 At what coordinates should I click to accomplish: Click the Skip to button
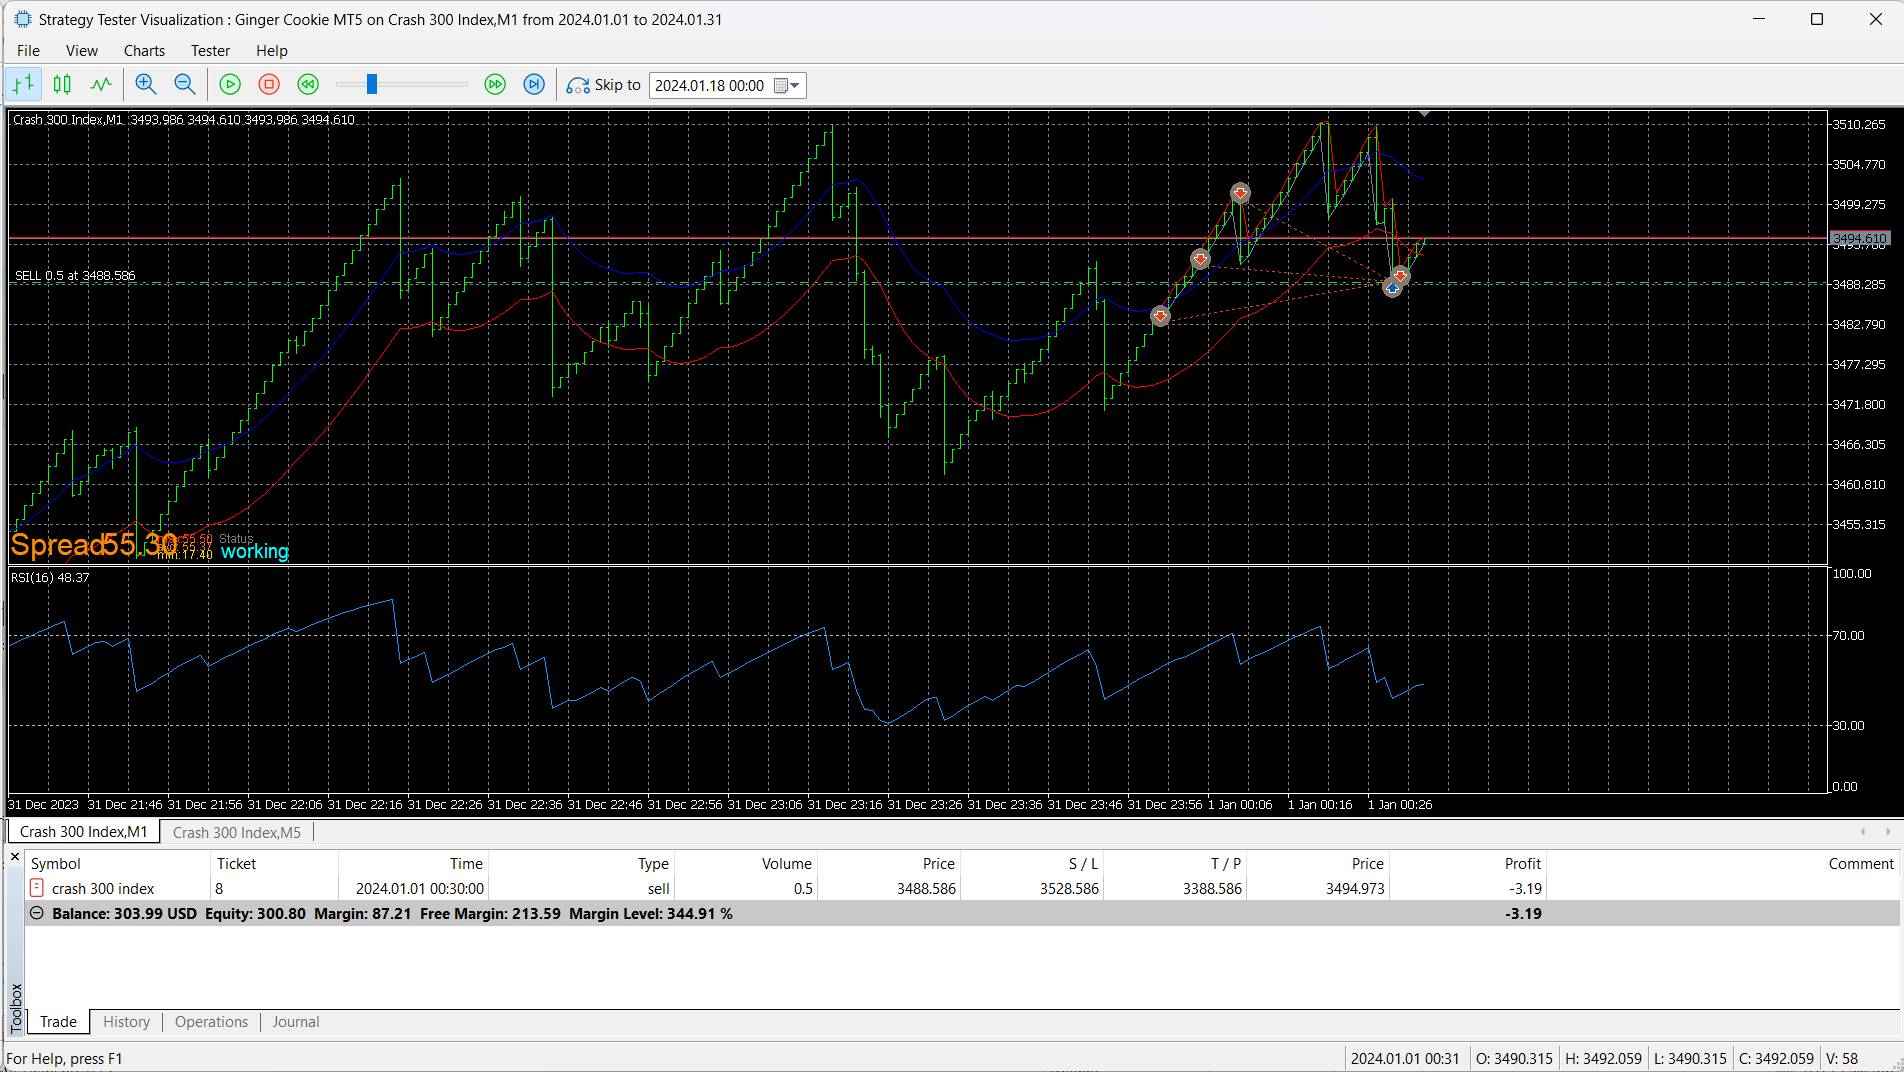(604, 85)
